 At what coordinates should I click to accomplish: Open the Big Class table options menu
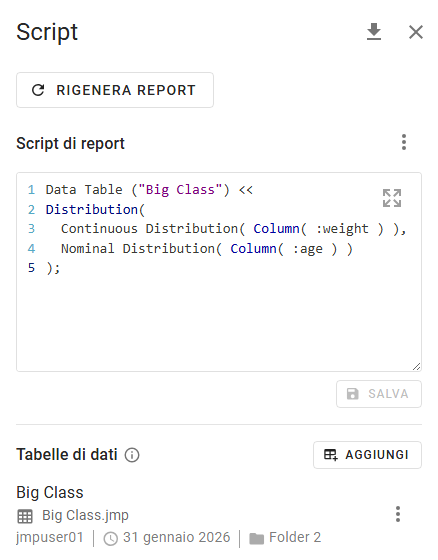398,514
